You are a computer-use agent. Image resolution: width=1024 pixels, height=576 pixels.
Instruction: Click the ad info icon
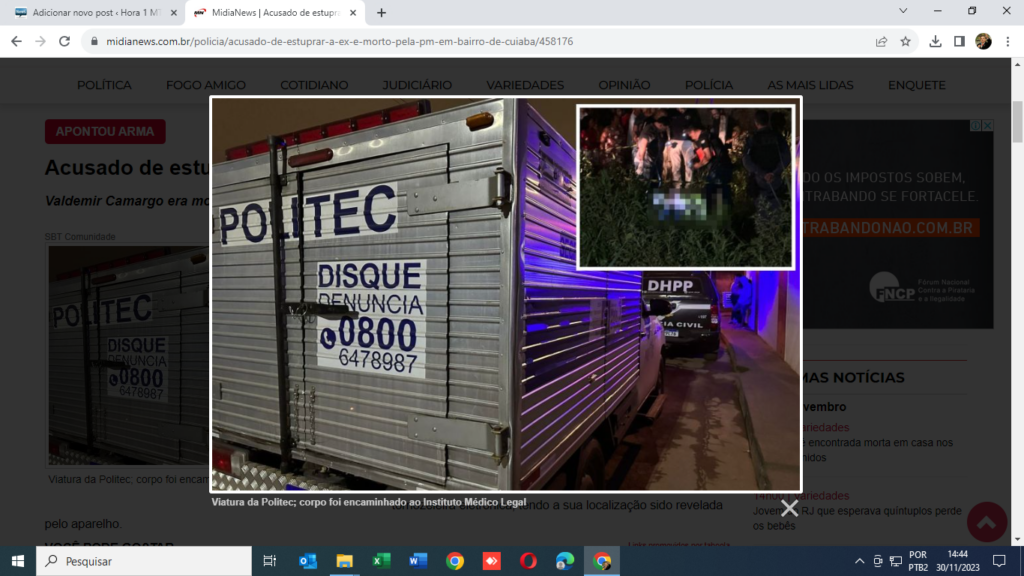click(x=976, y=125)
